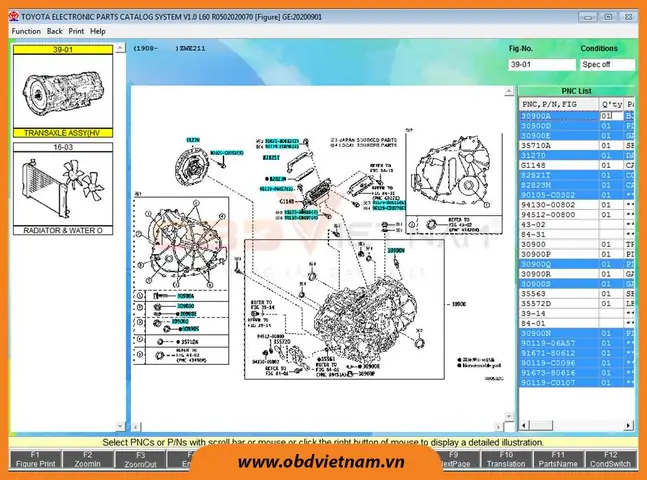
Task: Click the F2 ZoomIn button
Action: (x=87, y=459)
